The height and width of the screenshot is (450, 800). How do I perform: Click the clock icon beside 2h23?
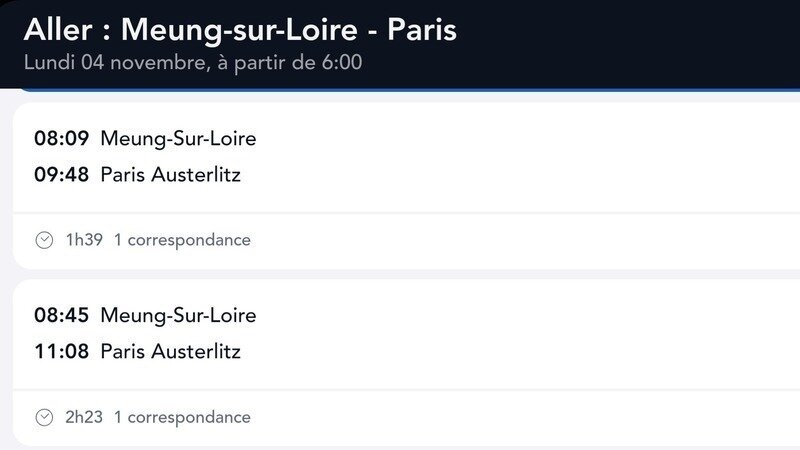tap(44, 417)
